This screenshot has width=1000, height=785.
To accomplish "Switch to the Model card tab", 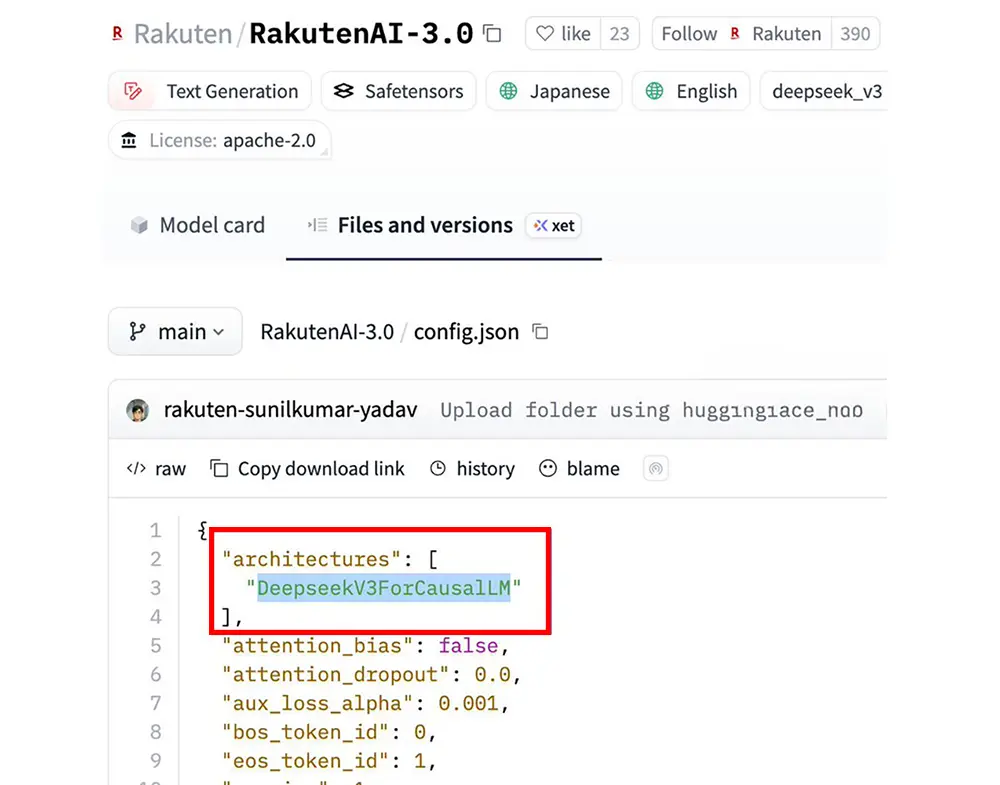I will [198, 225].
